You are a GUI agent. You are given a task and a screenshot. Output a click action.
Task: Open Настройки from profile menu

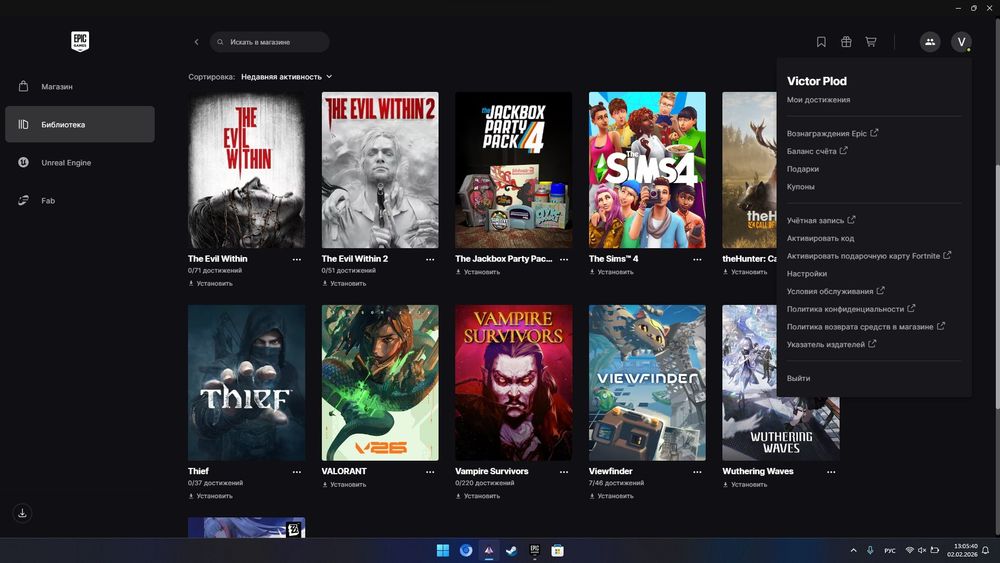[x=807, y=274]
